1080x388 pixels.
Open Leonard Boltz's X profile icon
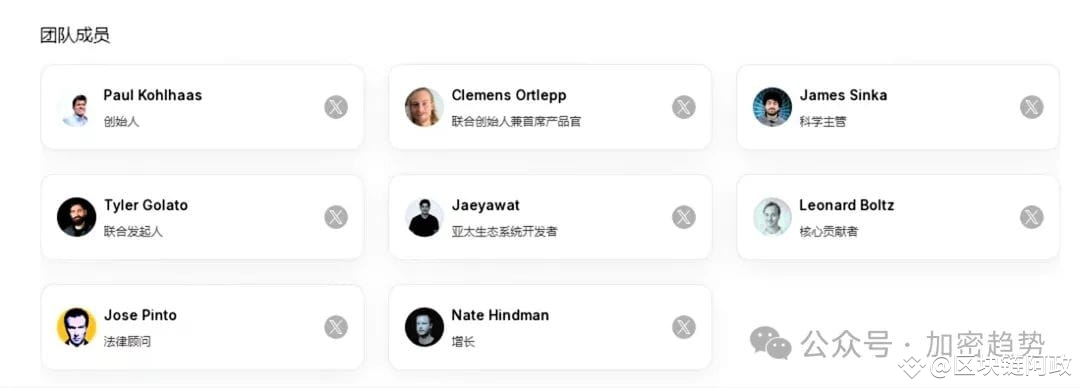pos(1032,217)
